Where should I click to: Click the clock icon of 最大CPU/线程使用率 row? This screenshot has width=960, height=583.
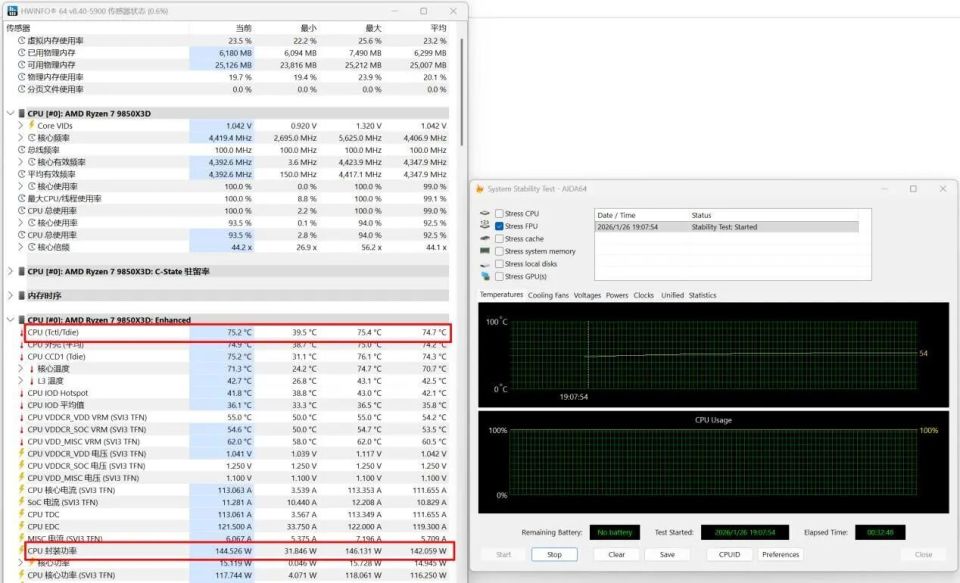pyautogui.click(x=21, y=198)
